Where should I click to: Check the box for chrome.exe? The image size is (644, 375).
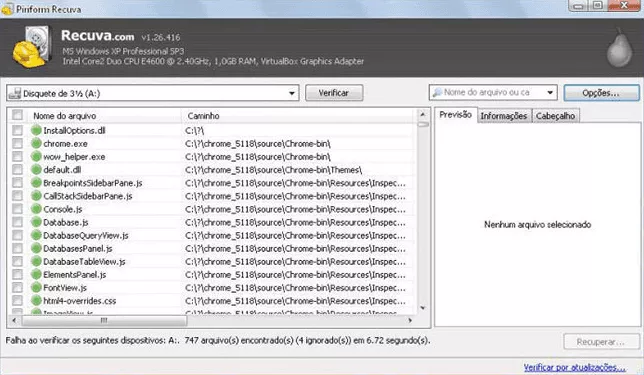click(x=17, y=144)
